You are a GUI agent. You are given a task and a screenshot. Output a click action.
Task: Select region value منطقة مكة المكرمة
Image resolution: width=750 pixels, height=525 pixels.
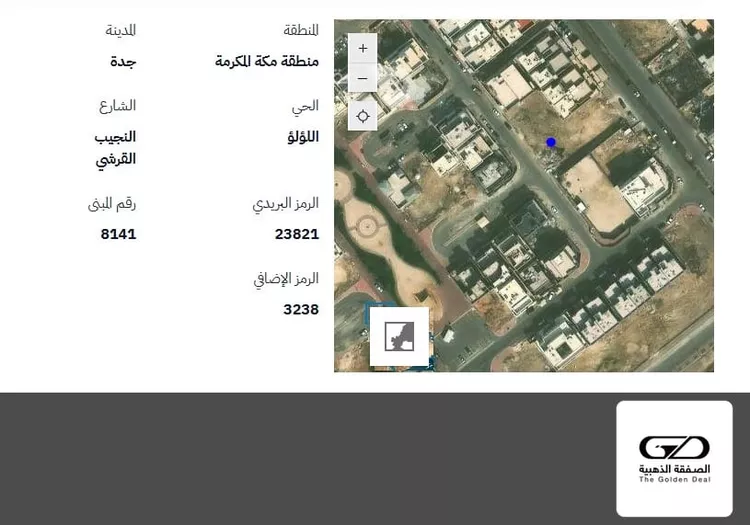267,61
